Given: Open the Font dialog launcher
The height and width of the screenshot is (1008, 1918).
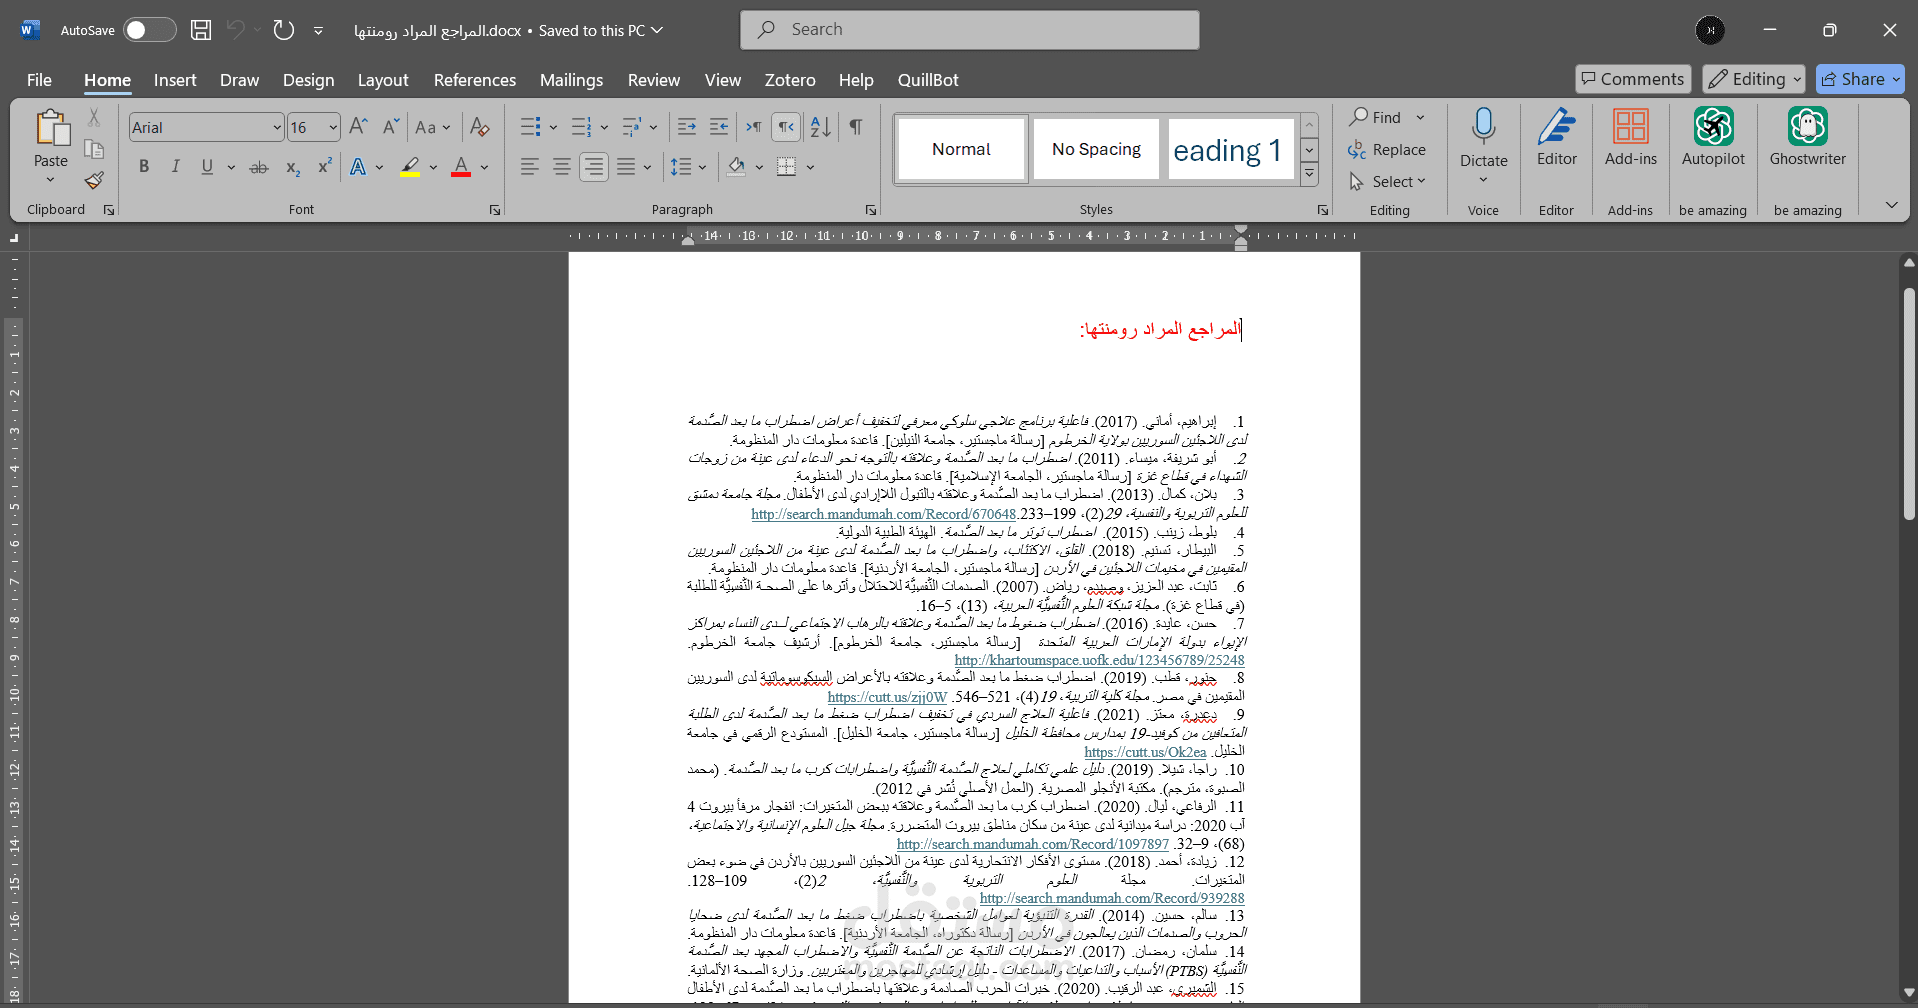Looking at the screenshot, I should (x=495, y=210).
